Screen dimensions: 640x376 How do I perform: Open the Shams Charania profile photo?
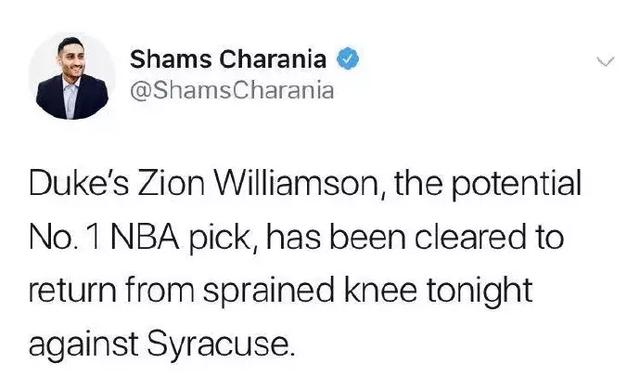(72, 77)
